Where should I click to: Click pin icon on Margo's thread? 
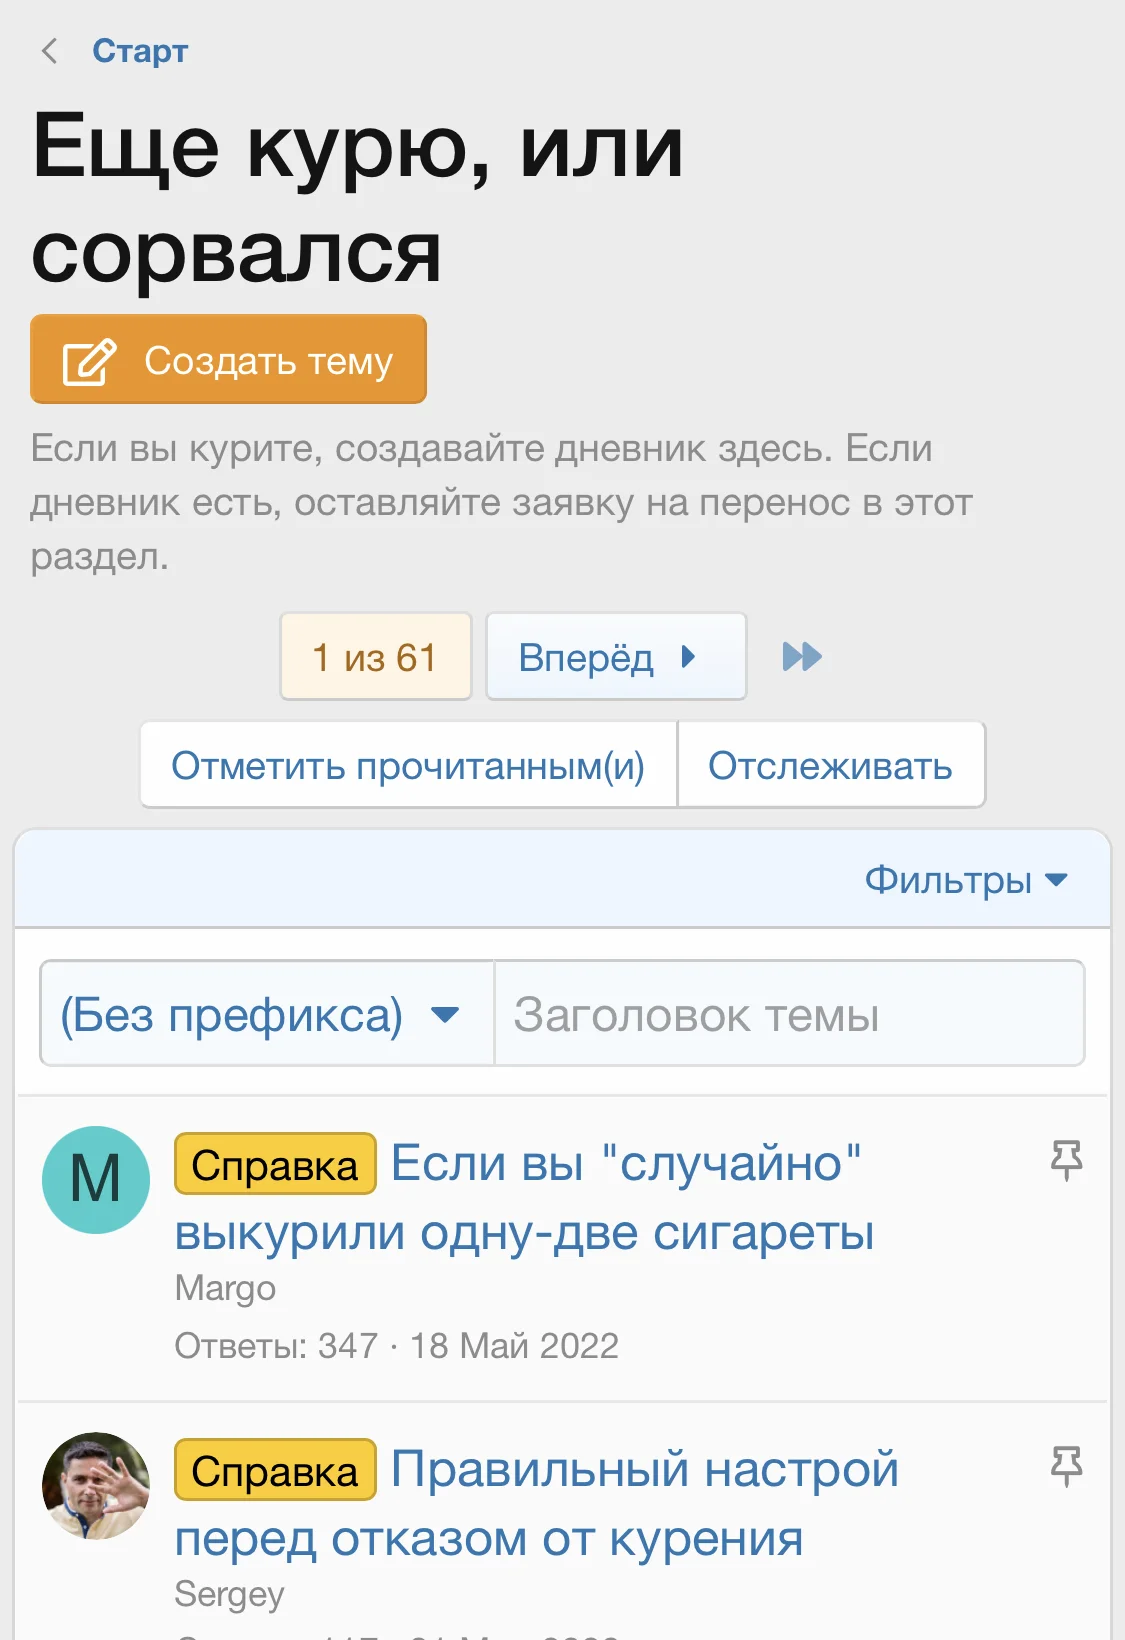[1066, 1160]
